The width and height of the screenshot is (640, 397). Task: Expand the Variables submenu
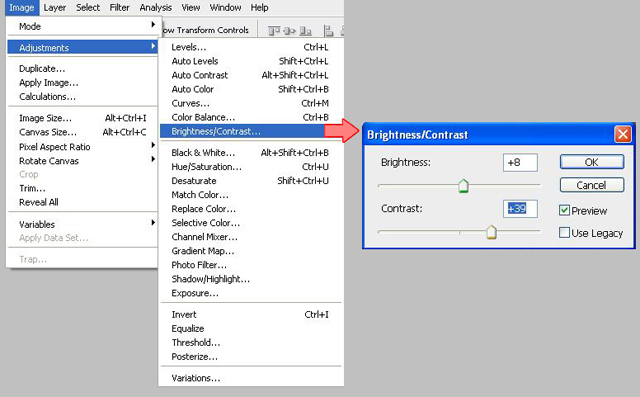(82, 224)
